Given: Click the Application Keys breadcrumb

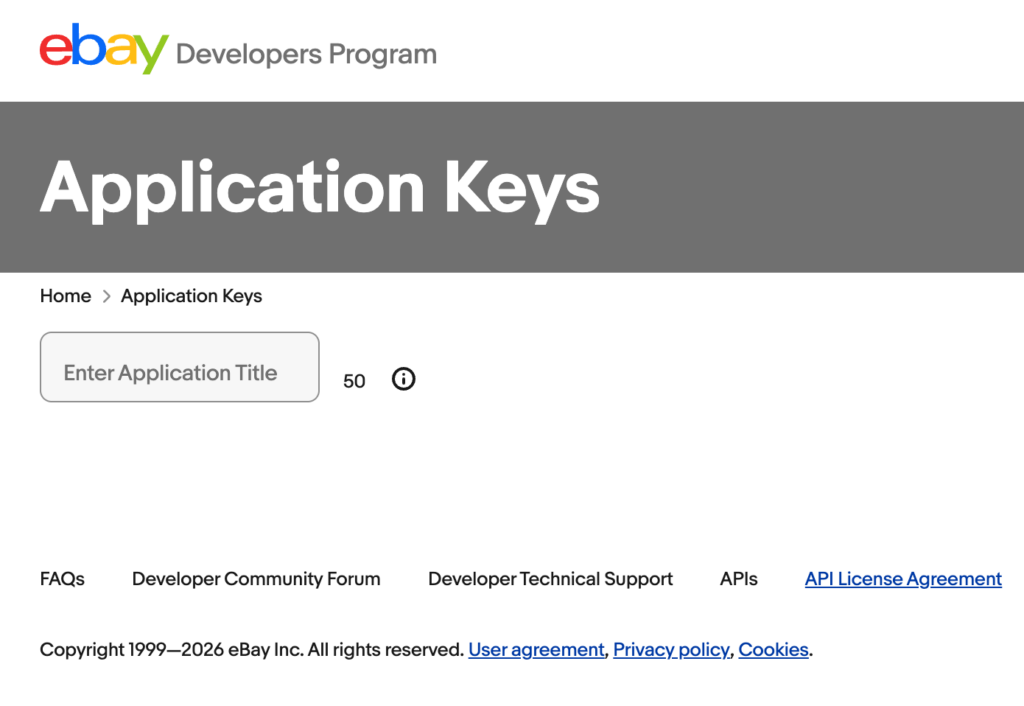Looking at the screenshot, I should pos(191,296).
